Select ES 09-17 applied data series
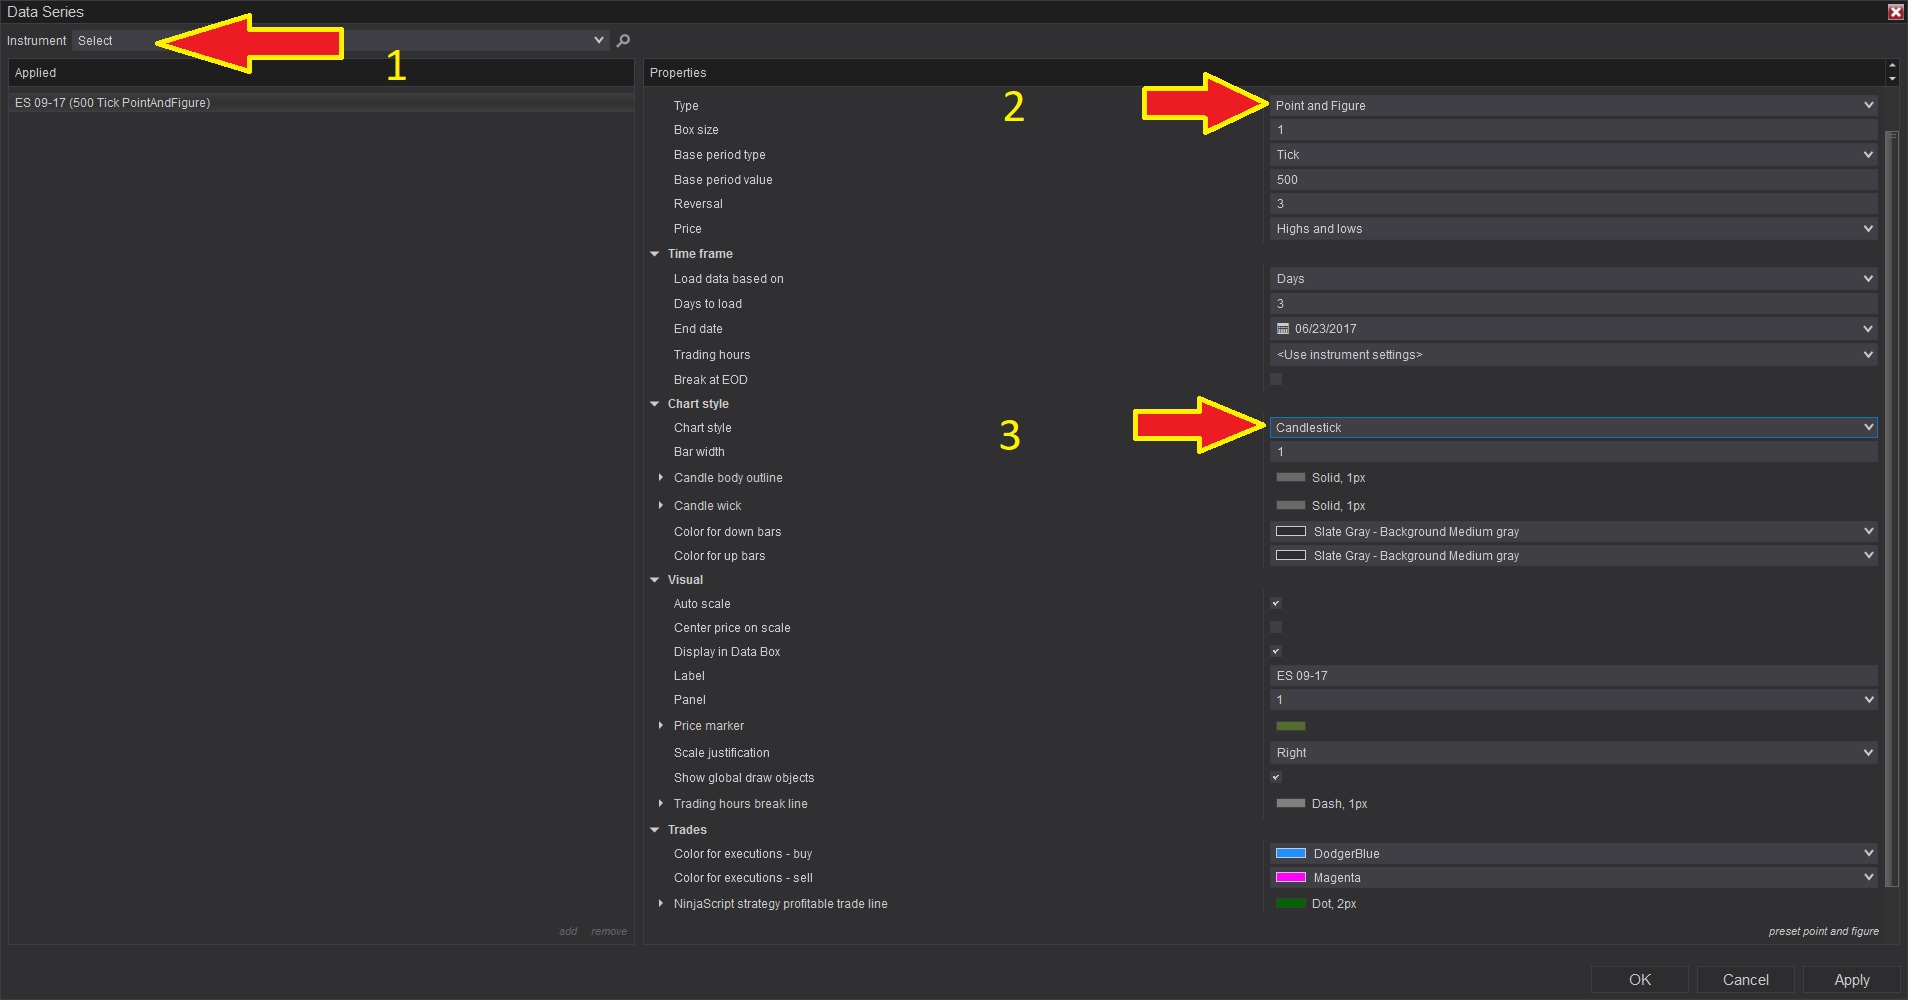This screenshot has height=1000, width=1908. pos(321,103)
